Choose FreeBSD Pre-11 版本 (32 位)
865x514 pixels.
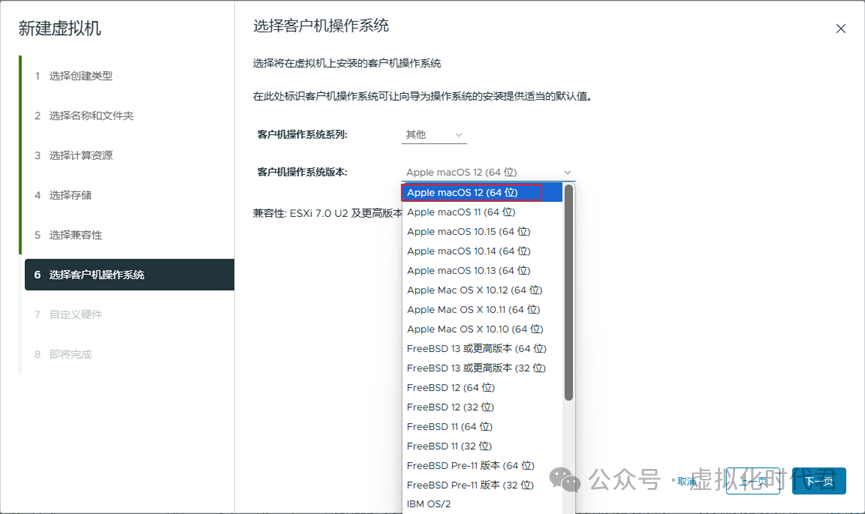(482, 485)
